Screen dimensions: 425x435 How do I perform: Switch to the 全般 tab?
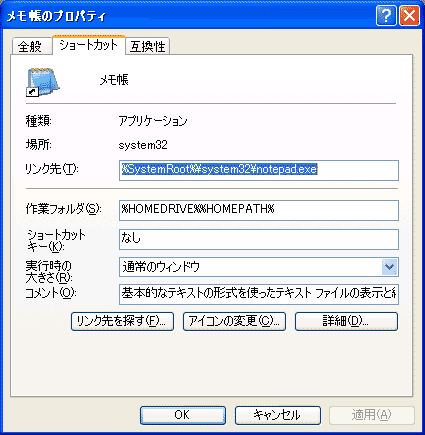point(32,46)
